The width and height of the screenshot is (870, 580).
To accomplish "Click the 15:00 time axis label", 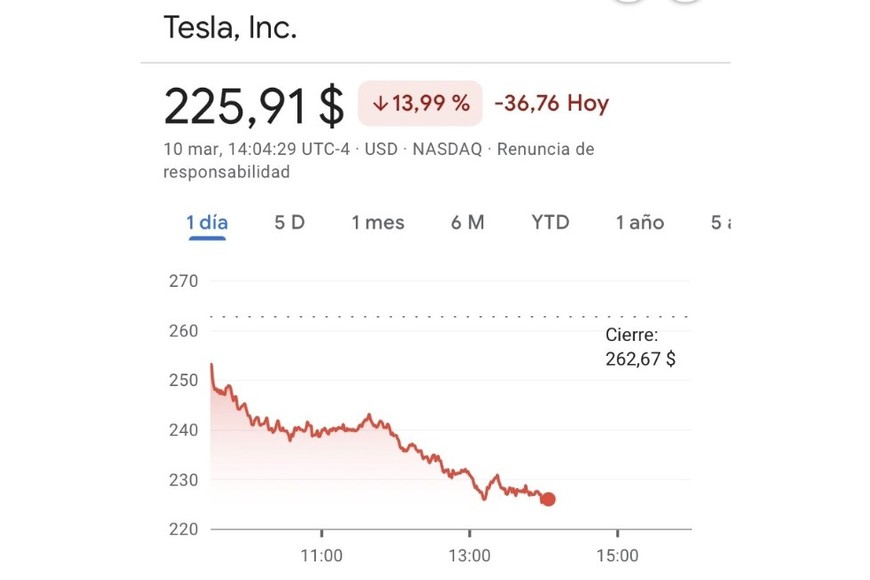I will click(x=617, y=556).
